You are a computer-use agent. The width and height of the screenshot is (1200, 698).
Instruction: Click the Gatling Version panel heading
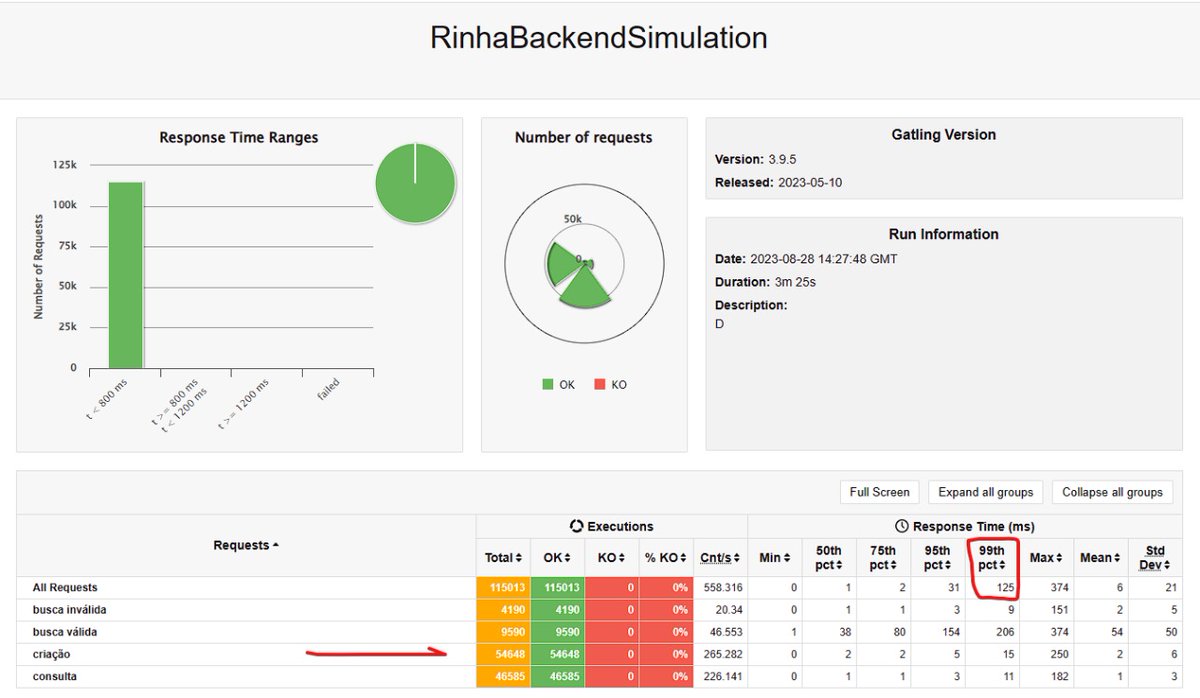tap(943, 134)
